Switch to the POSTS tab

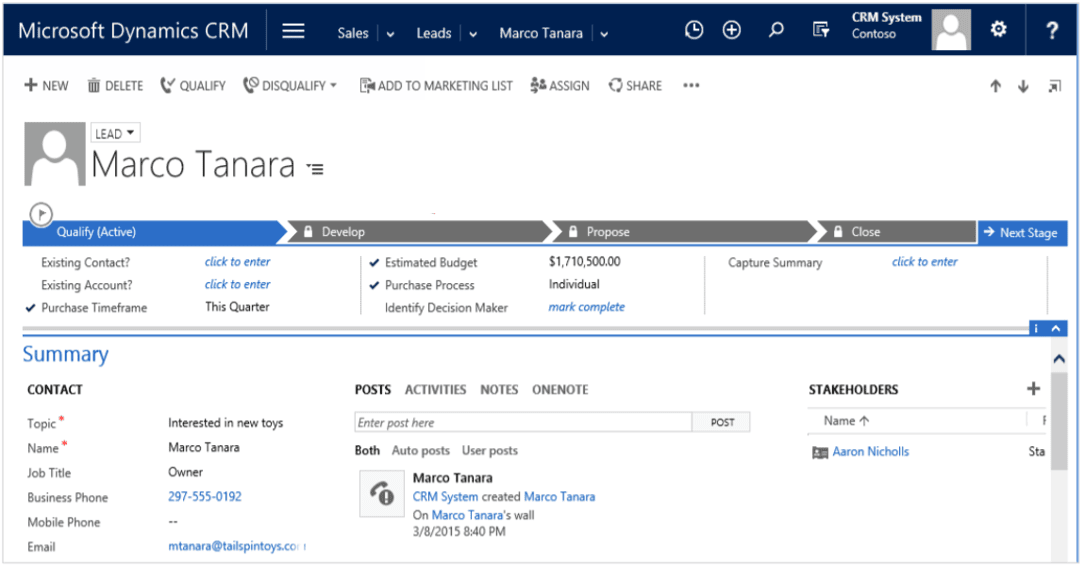point(373,390)
